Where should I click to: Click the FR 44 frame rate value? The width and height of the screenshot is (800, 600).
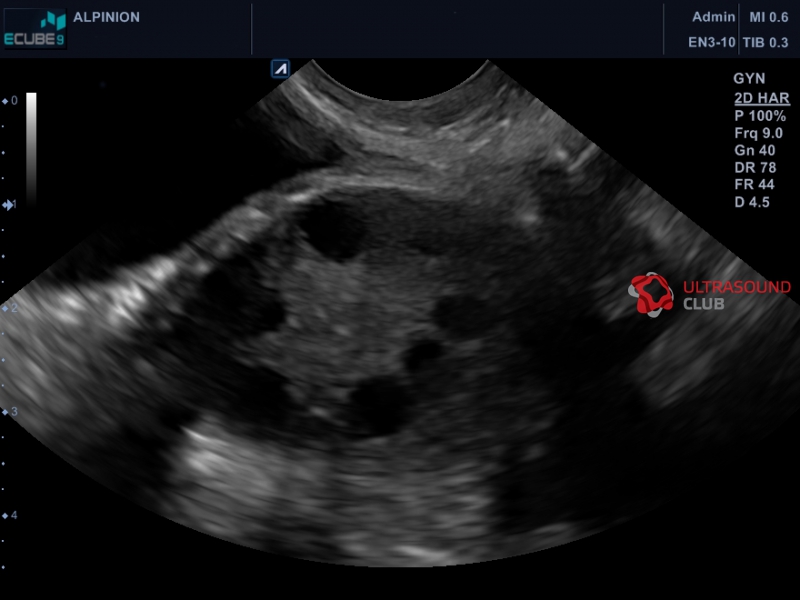coord(754,185)
